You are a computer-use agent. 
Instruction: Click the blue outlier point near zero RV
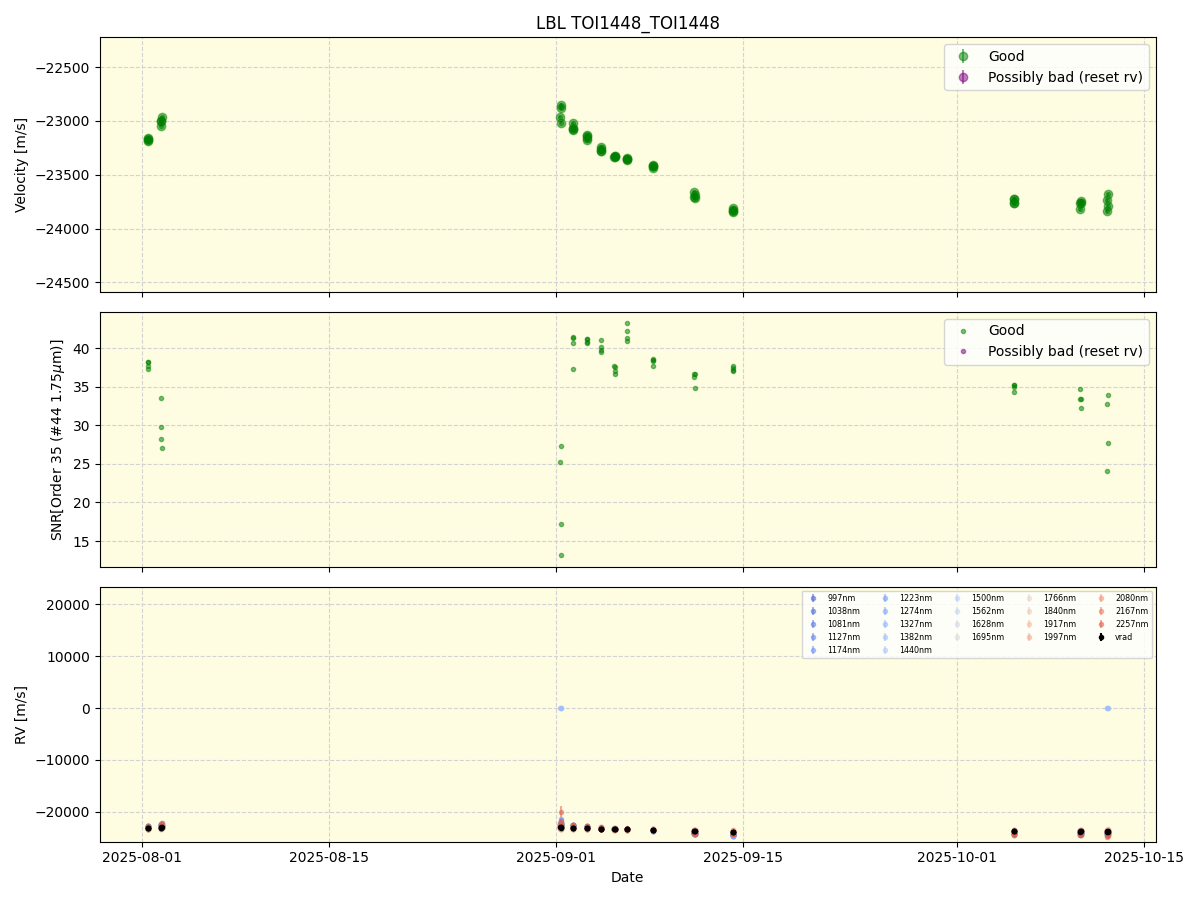(x=560, y=708)
